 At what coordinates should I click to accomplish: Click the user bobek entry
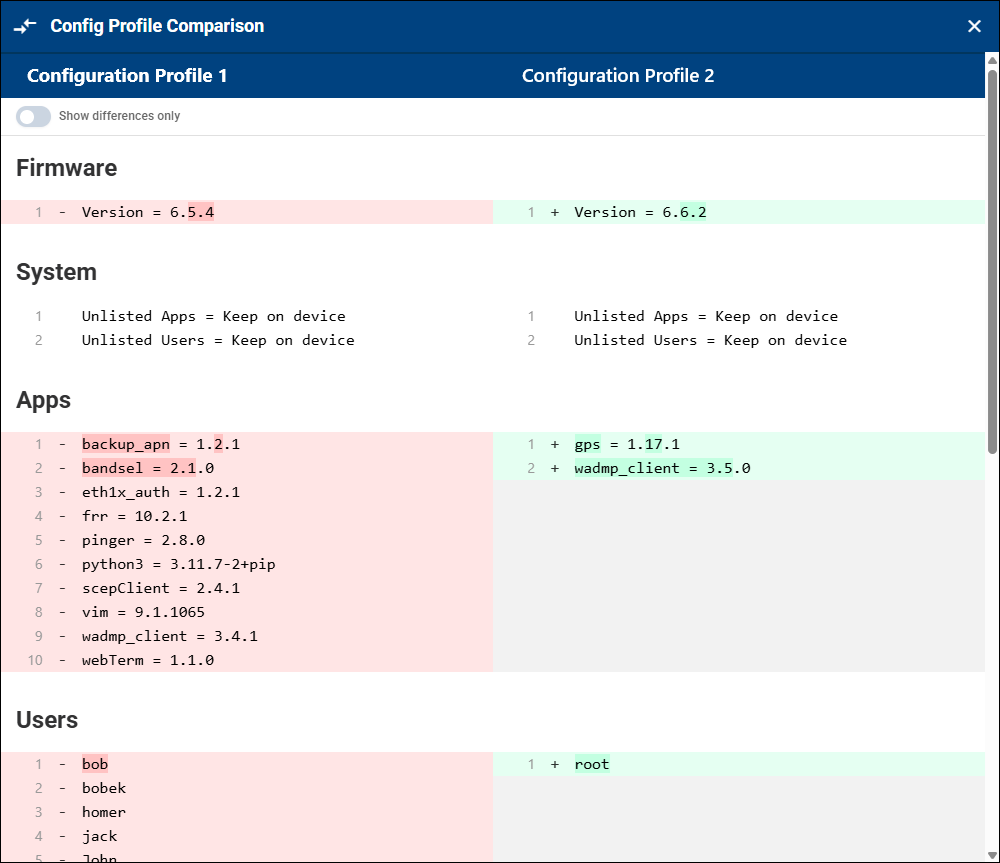coord(247,788)
